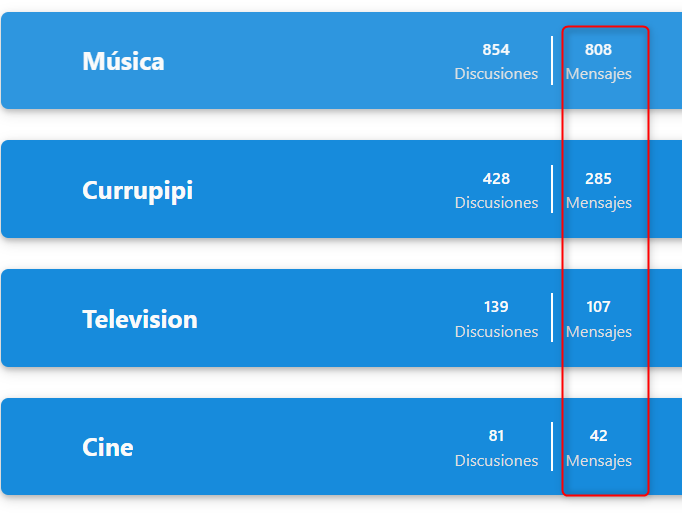
Task: Click the 808 messages count for Música
Action: [x=598, y=50]
